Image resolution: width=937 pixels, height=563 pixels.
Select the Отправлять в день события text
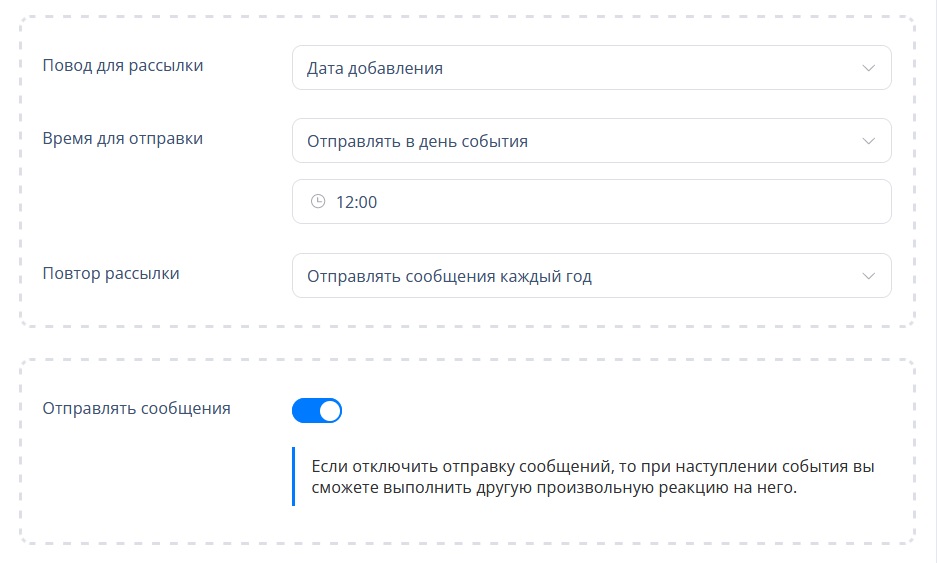[x=417, y=142]
